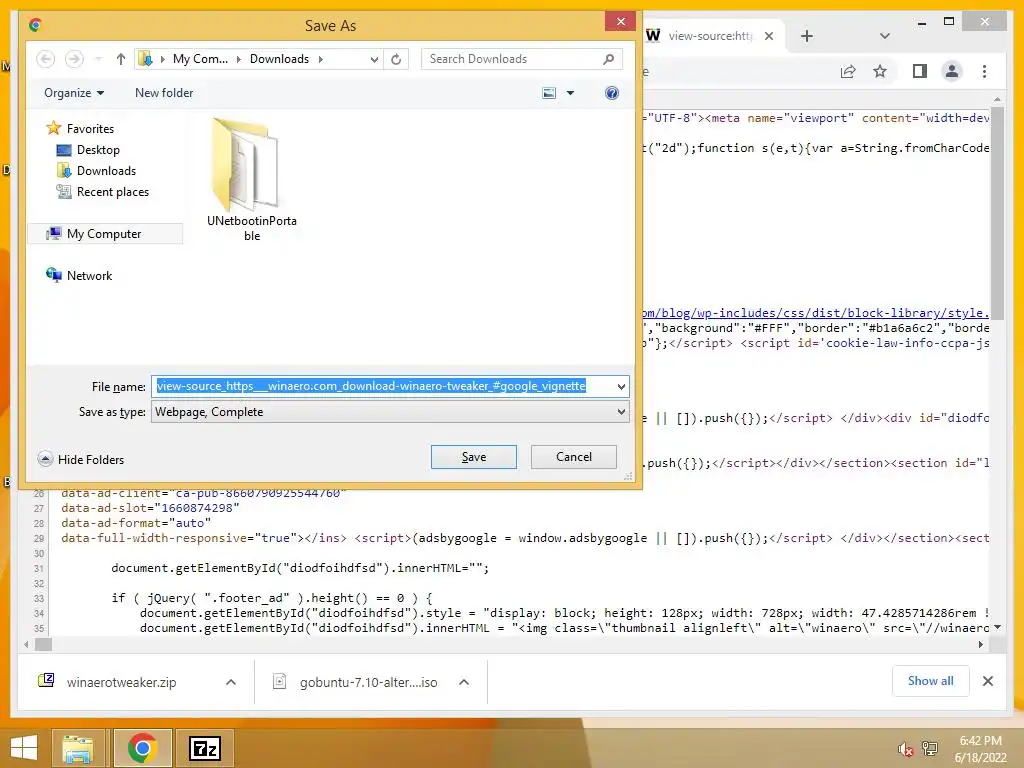Viewport: 1024px width, 768px height.
Task: Open a new tab in Chrome
Action: [x=807, y=36]
